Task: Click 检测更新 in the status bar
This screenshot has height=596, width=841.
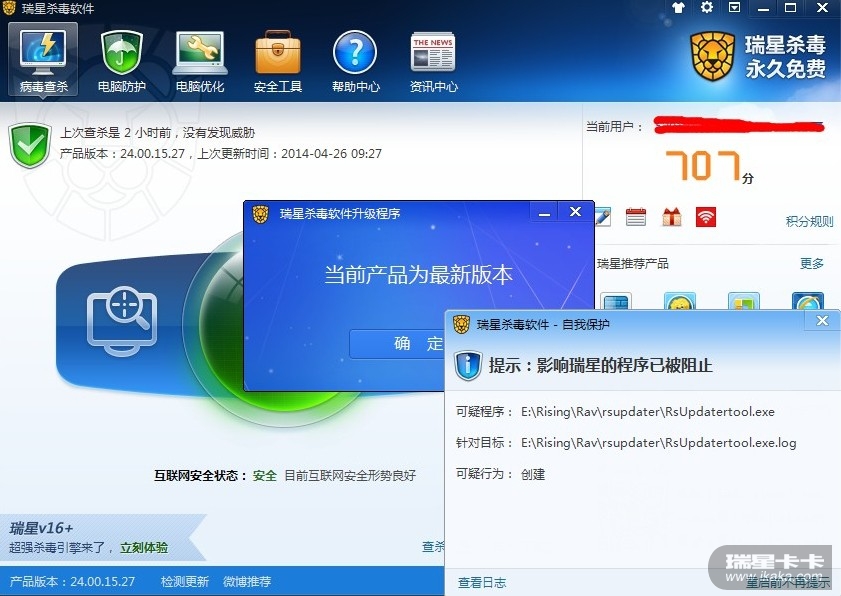Action: click(185, 582)
